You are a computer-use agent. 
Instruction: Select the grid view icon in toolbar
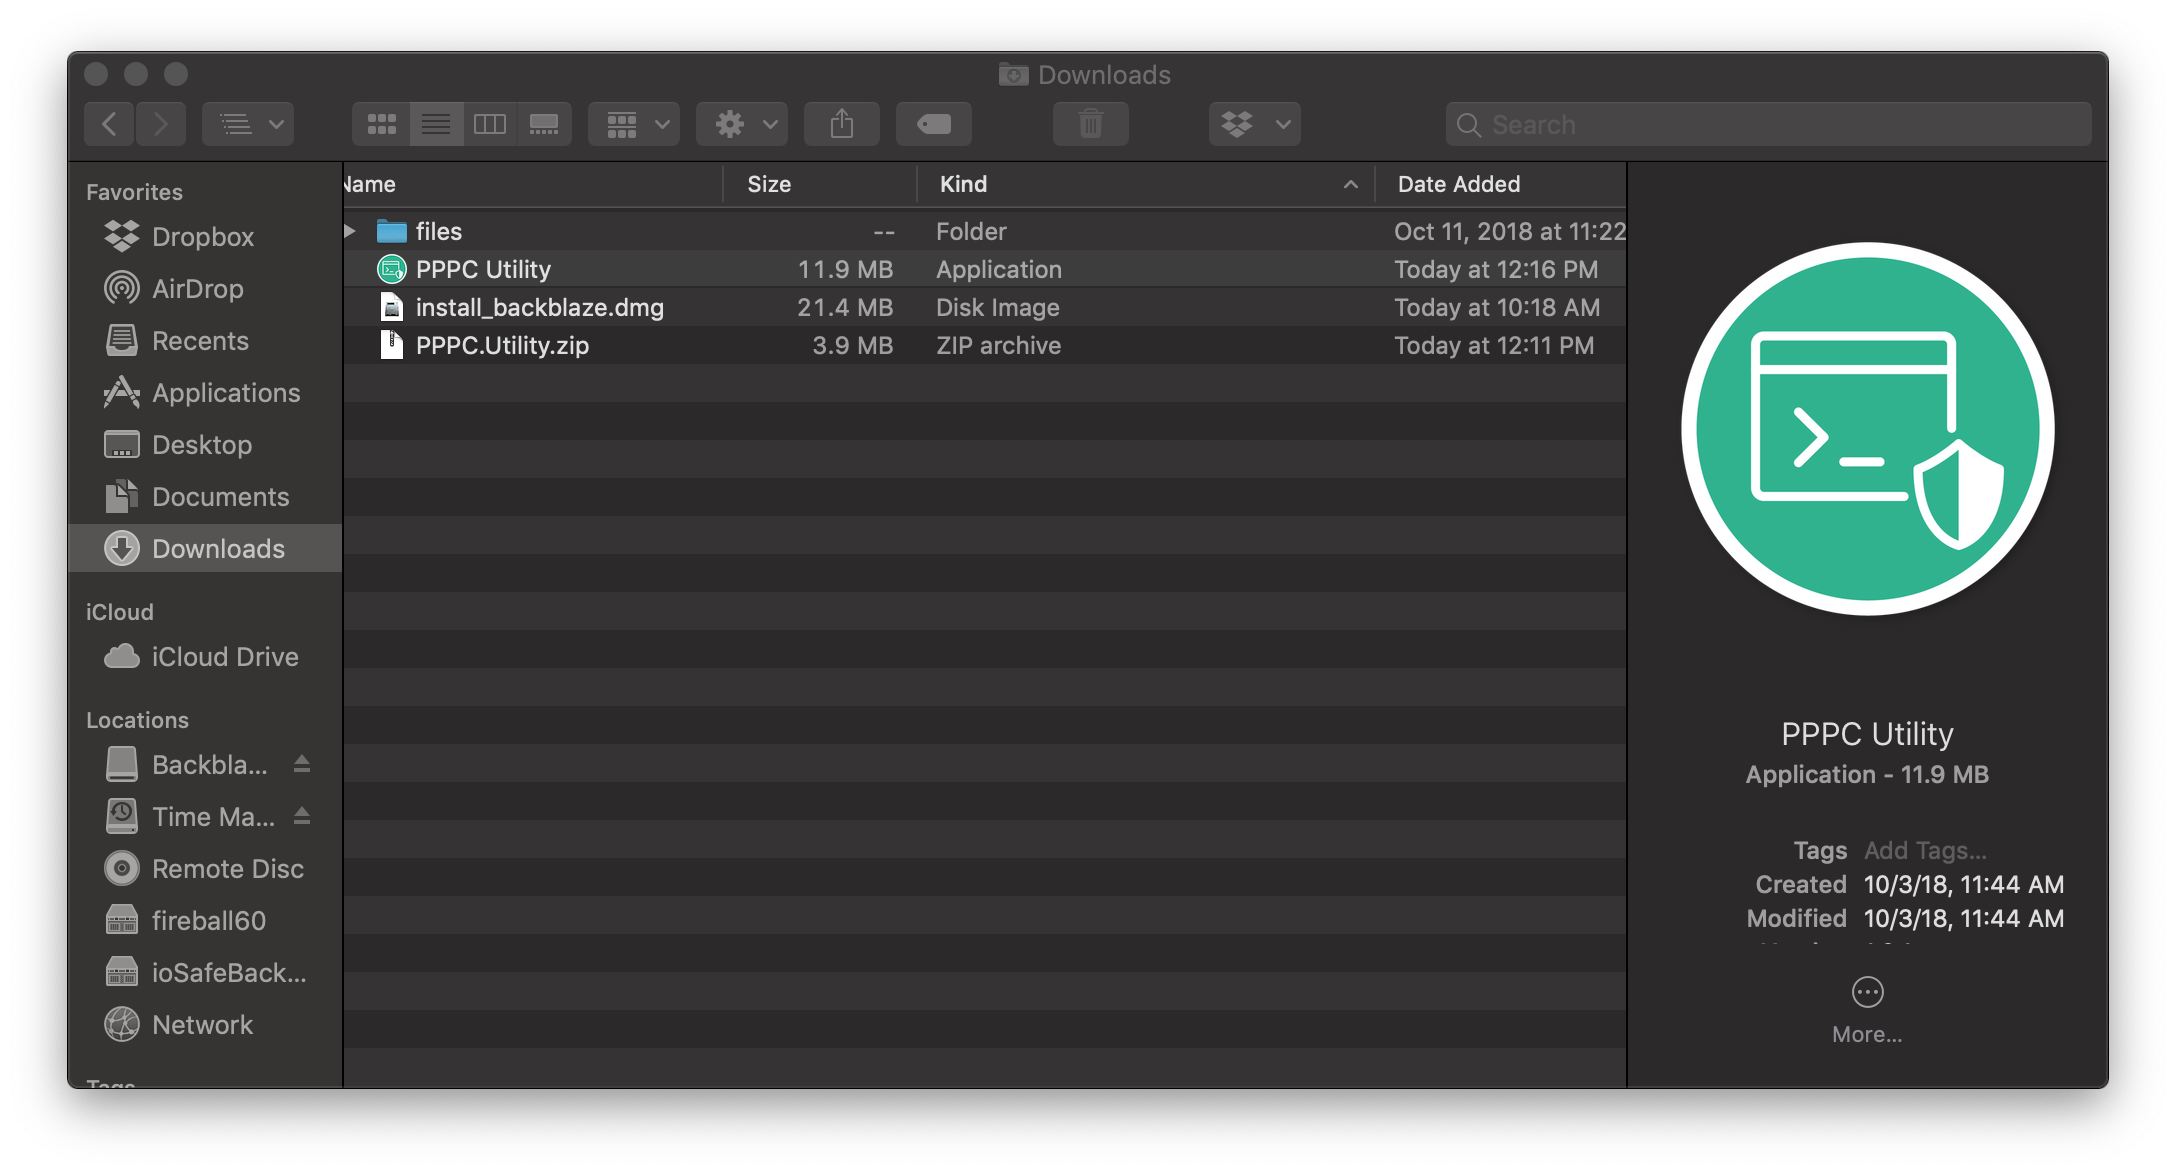(x=381, y=123)
